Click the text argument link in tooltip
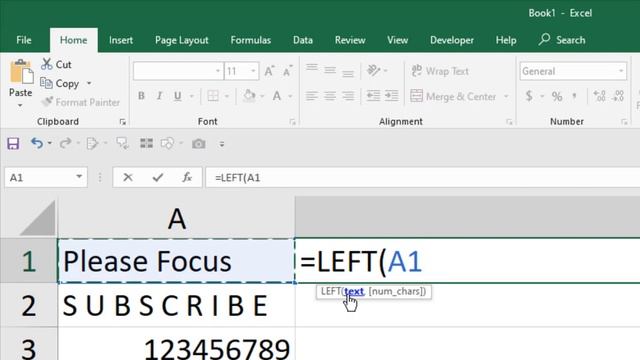640x360 pixels. (x=353, y=291)
